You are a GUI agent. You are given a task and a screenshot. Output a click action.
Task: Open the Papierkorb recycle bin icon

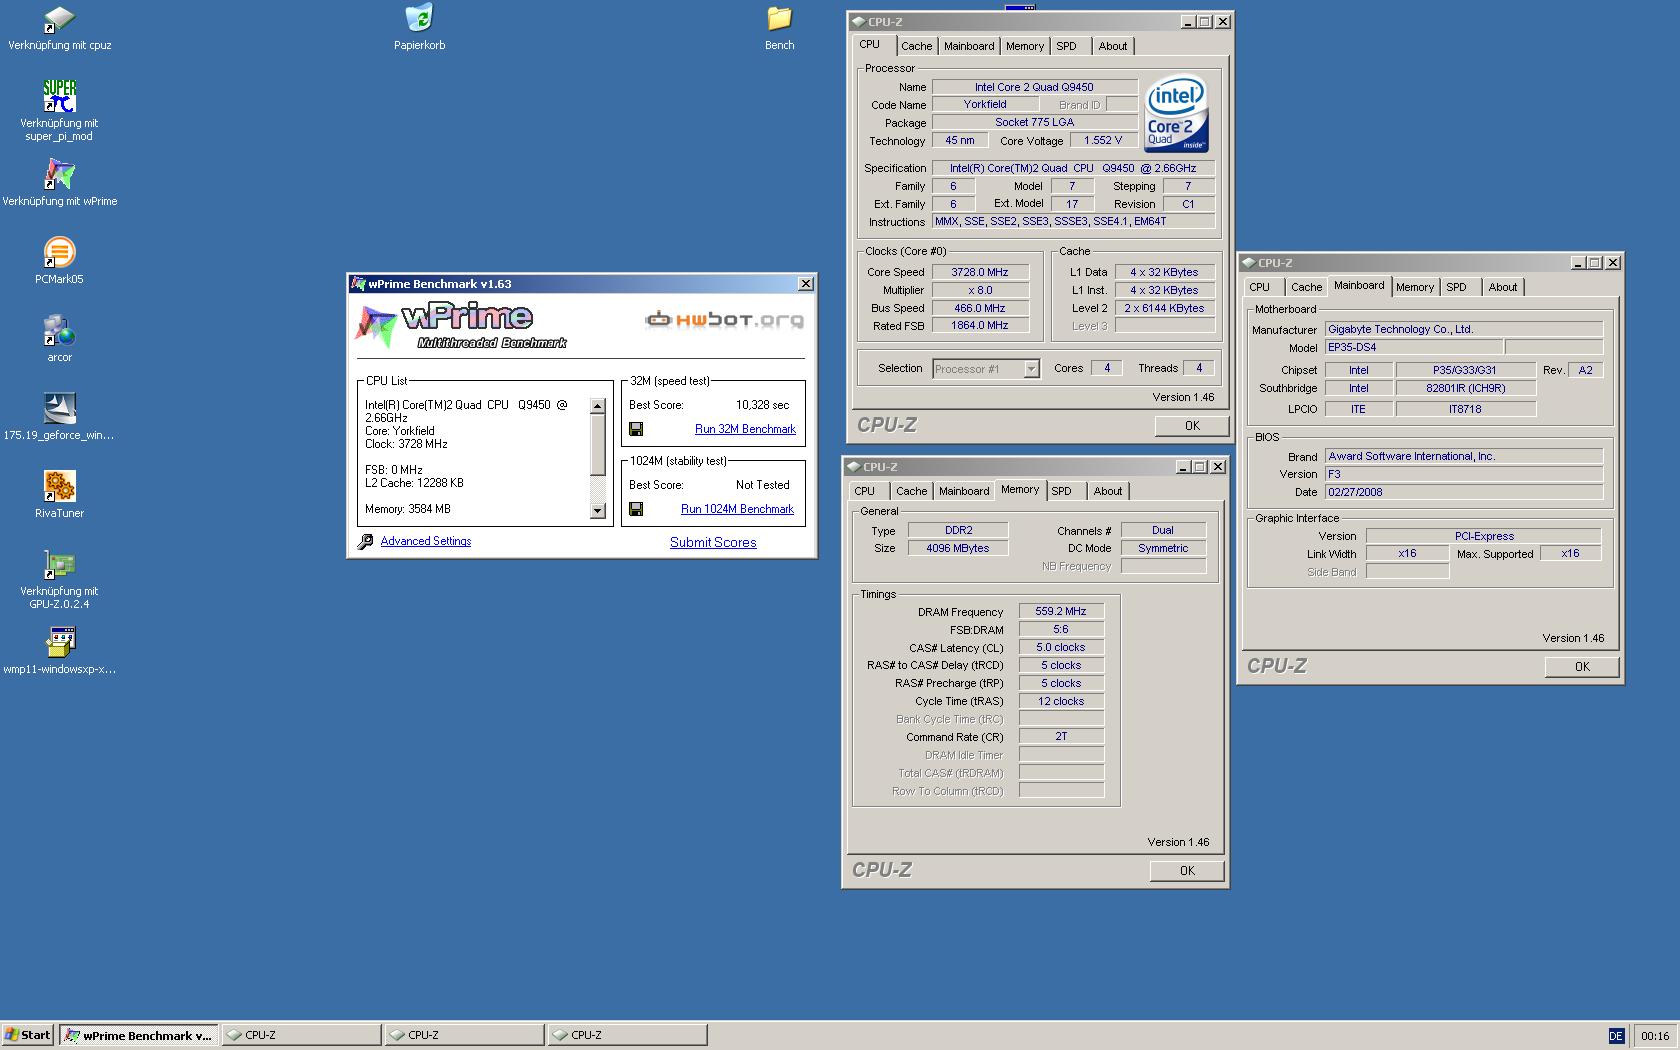(419, 28)
